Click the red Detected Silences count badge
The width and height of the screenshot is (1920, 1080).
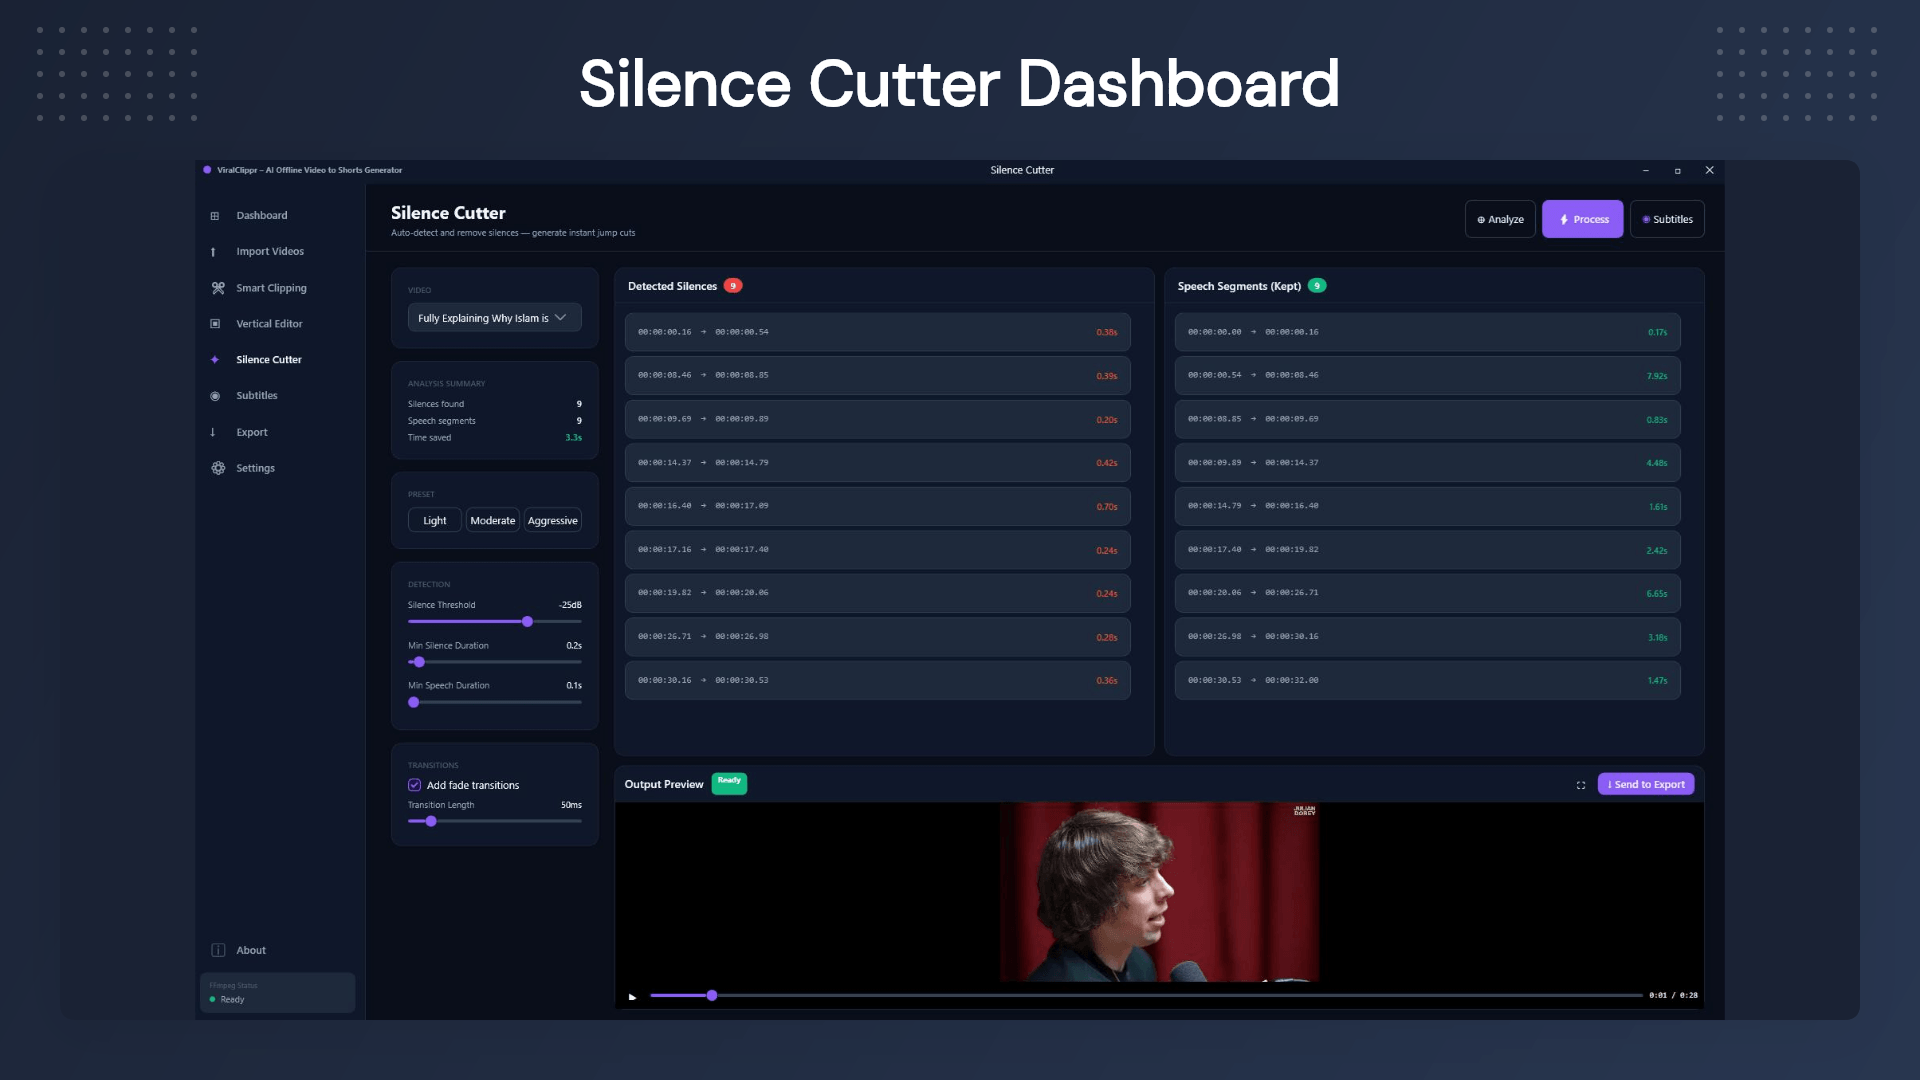coord(733,286)
